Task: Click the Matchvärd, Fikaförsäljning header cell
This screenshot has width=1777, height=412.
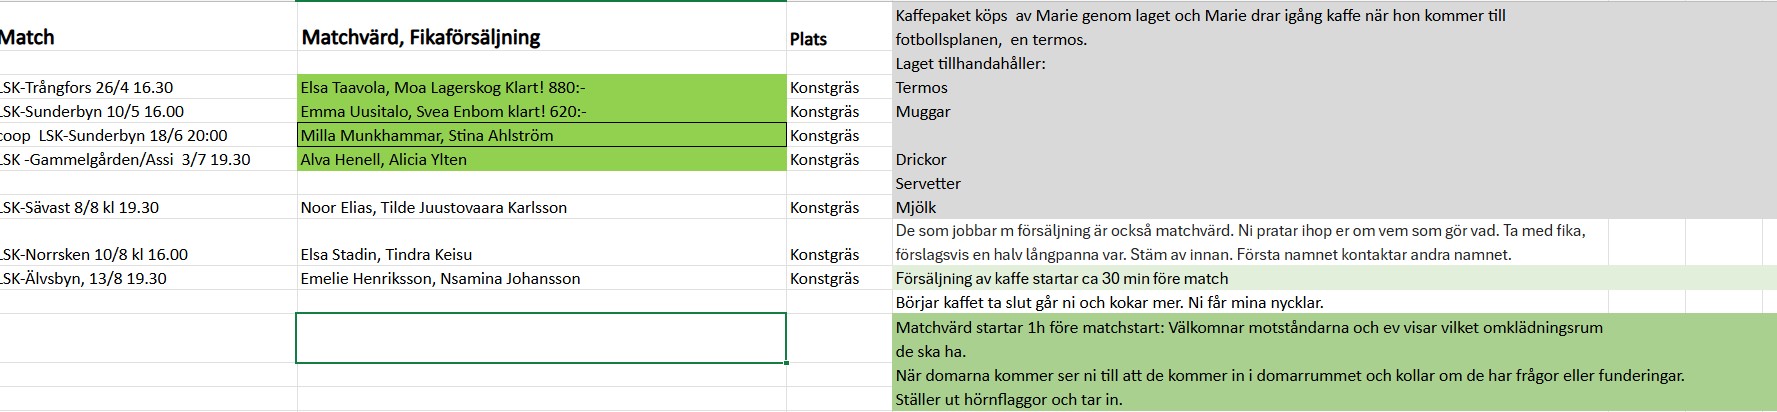Action: coord(421,38)
